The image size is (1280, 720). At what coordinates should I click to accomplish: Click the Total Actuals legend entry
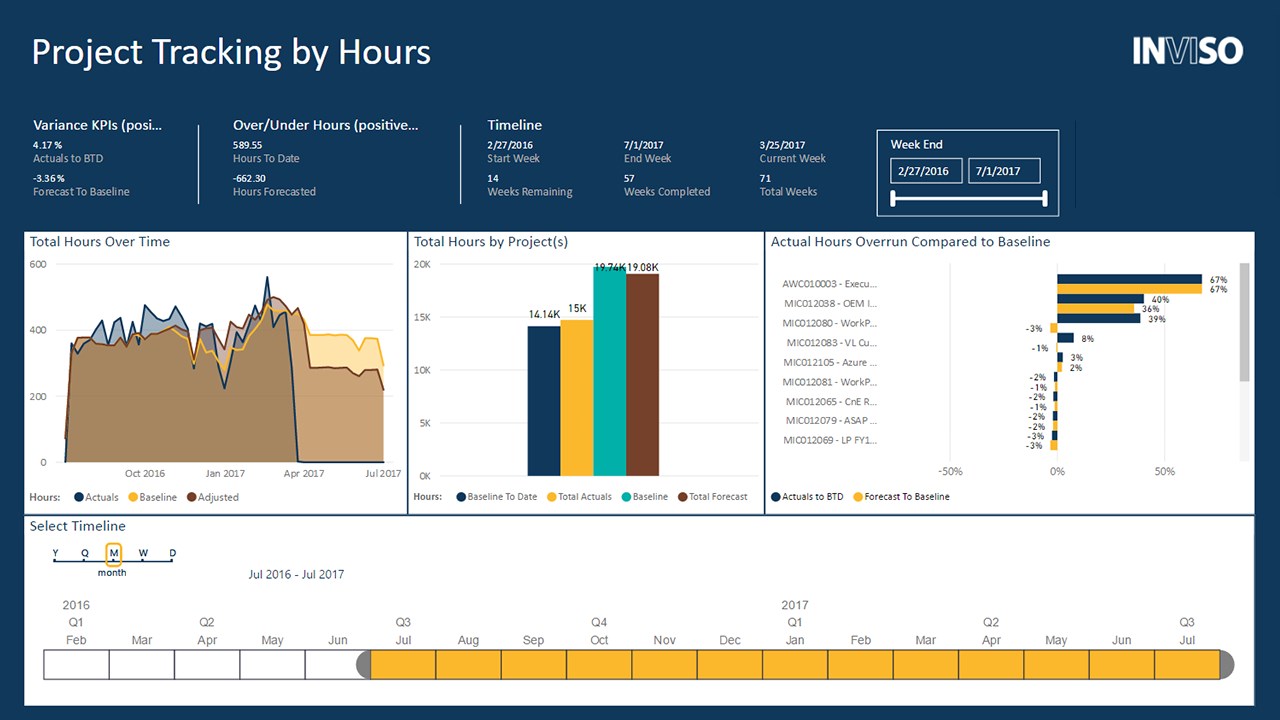(579, 497)
